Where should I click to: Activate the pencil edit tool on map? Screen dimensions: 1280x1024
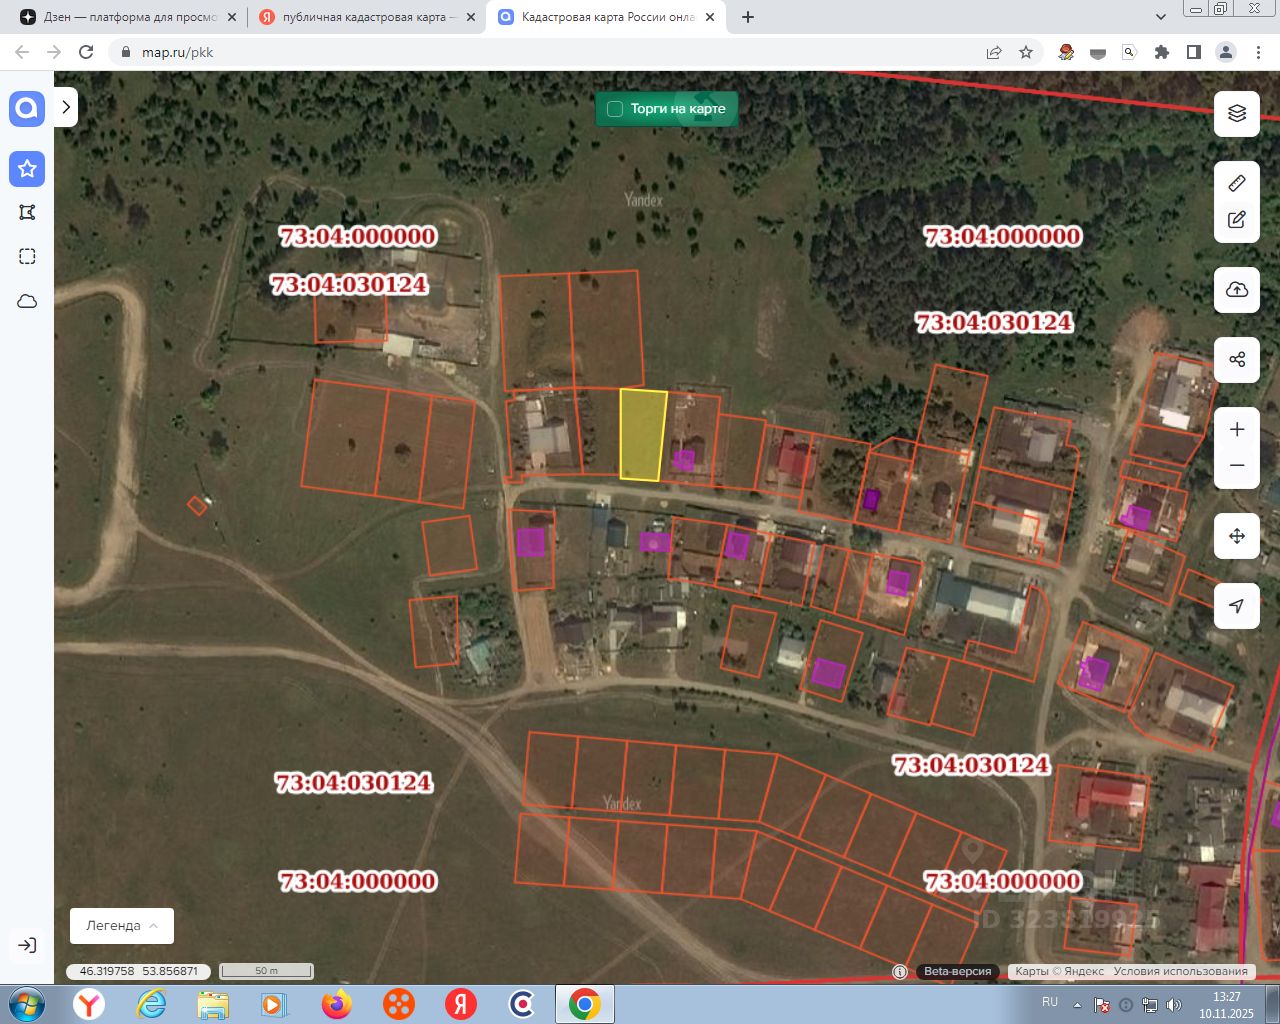1237,220
